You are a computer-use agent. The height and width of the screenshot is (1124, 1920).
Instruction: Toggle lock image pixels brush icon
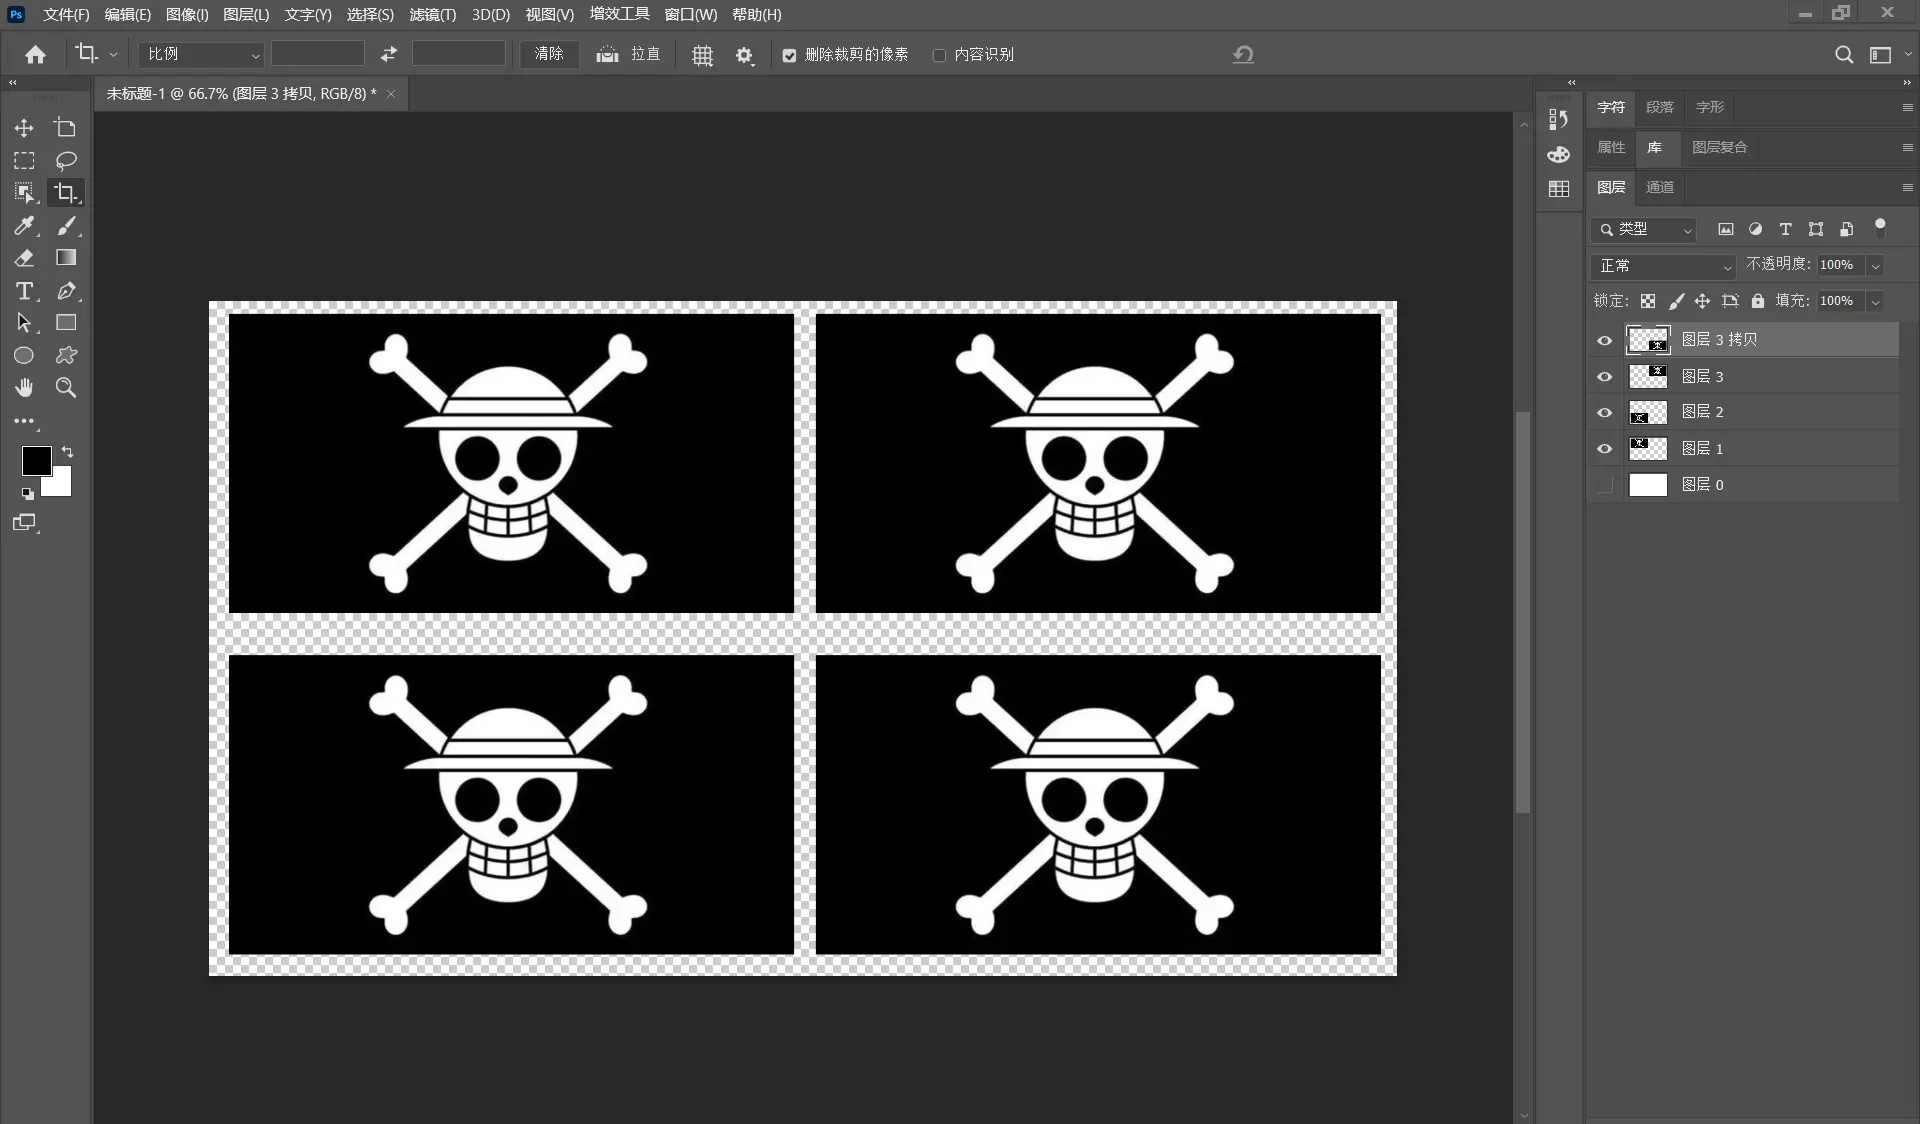[x=1676, y=301]
